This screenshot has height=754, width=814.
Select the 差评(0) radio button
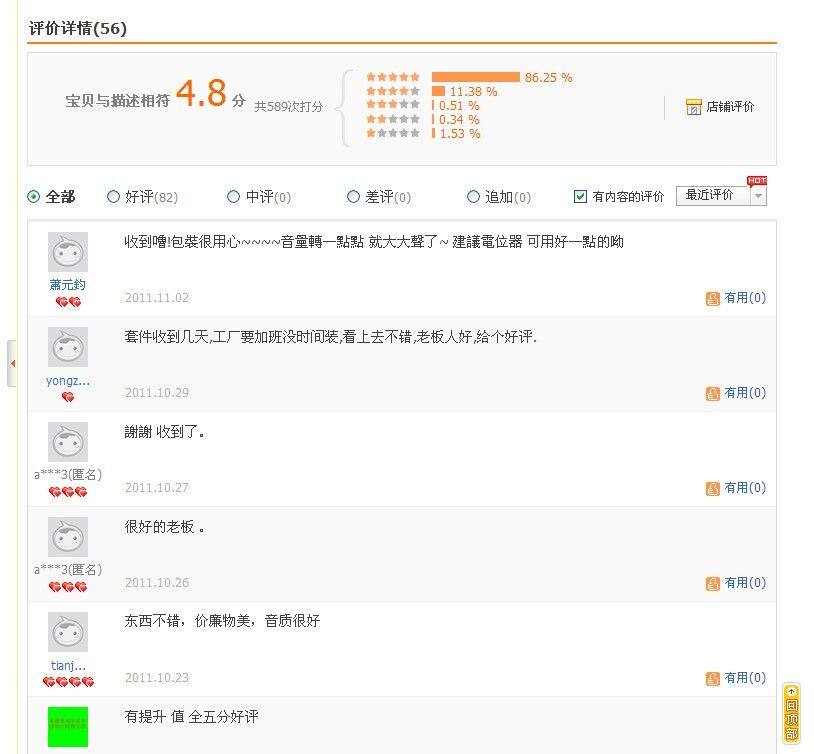pyautogui.click(x=353, y=197)
